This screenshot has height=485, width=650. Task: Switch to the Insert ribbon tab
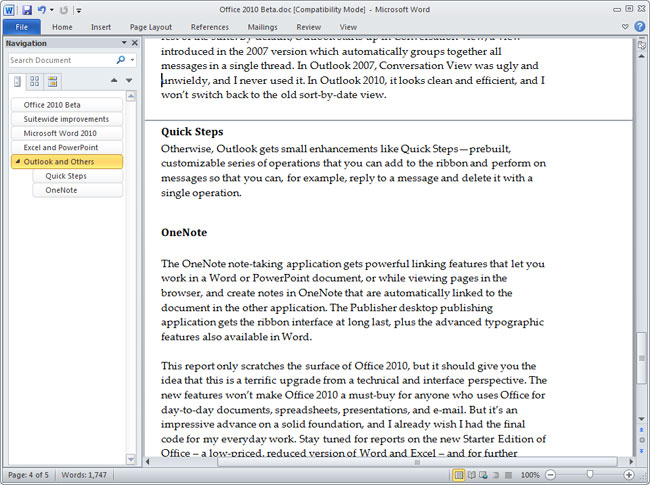click(101, 27)
